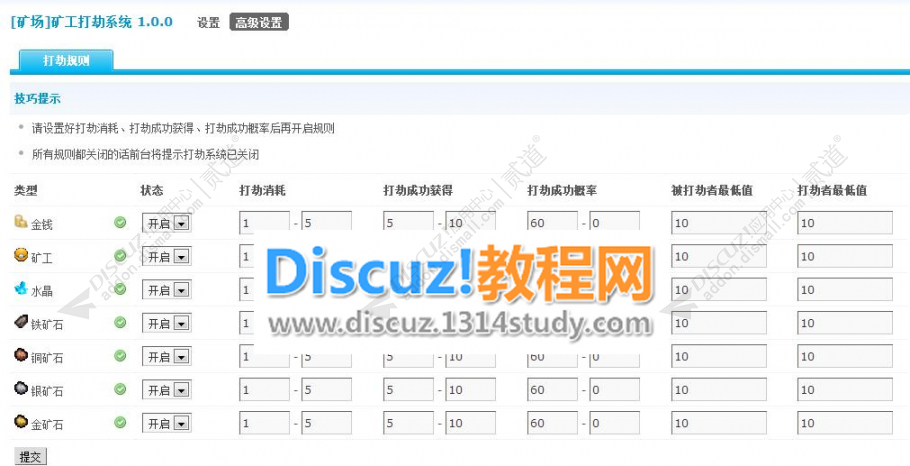Screen dimensions: 910x466
Task: Click 金矿石 被打劫者最低值 field
Action: 718,423
